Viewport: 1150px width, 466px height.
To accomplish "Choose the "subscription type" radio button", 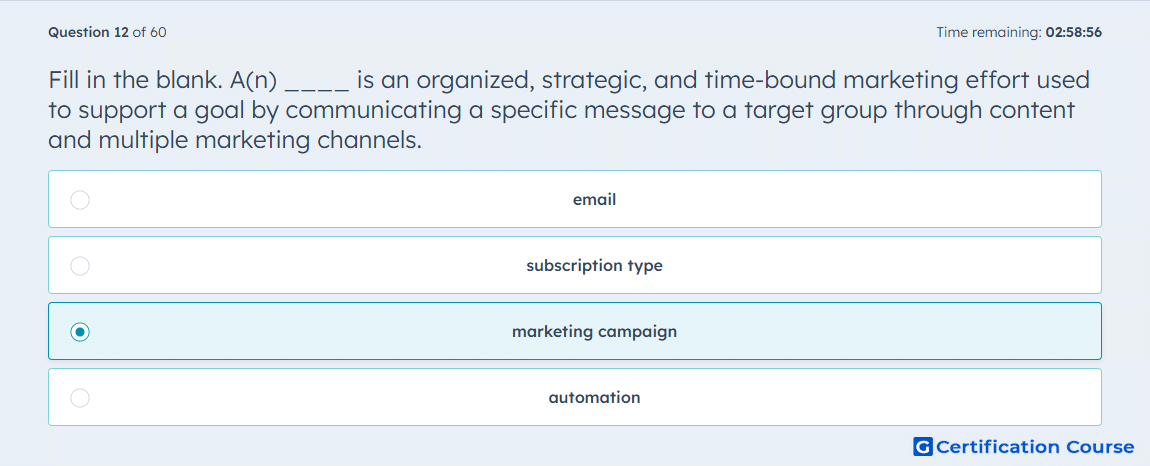I will coord(80,266).
